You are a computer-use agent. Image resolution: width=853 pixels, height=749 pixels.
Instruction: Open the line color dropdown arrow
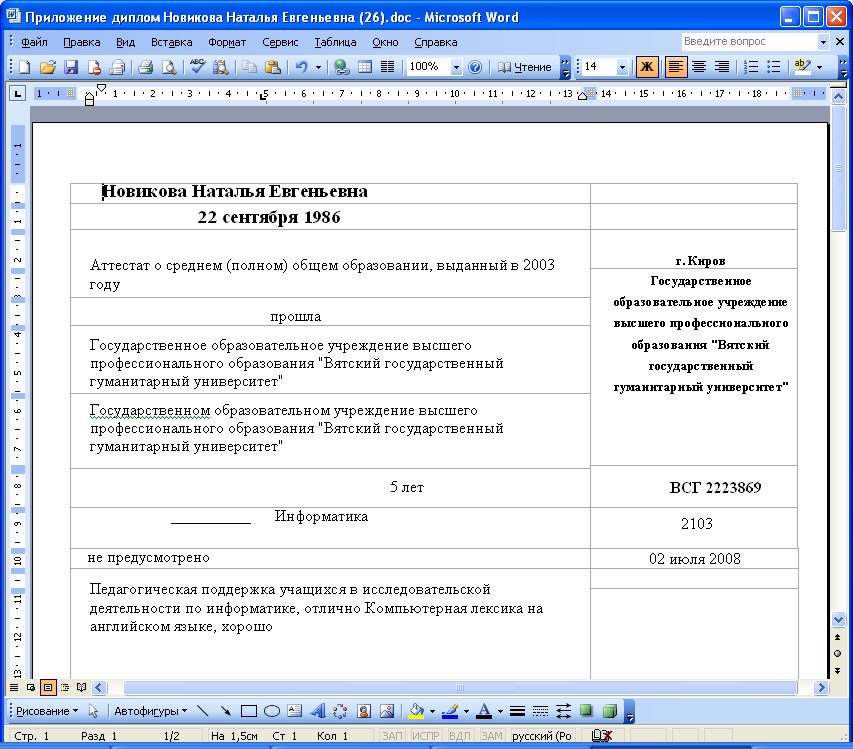pos(466,711)
